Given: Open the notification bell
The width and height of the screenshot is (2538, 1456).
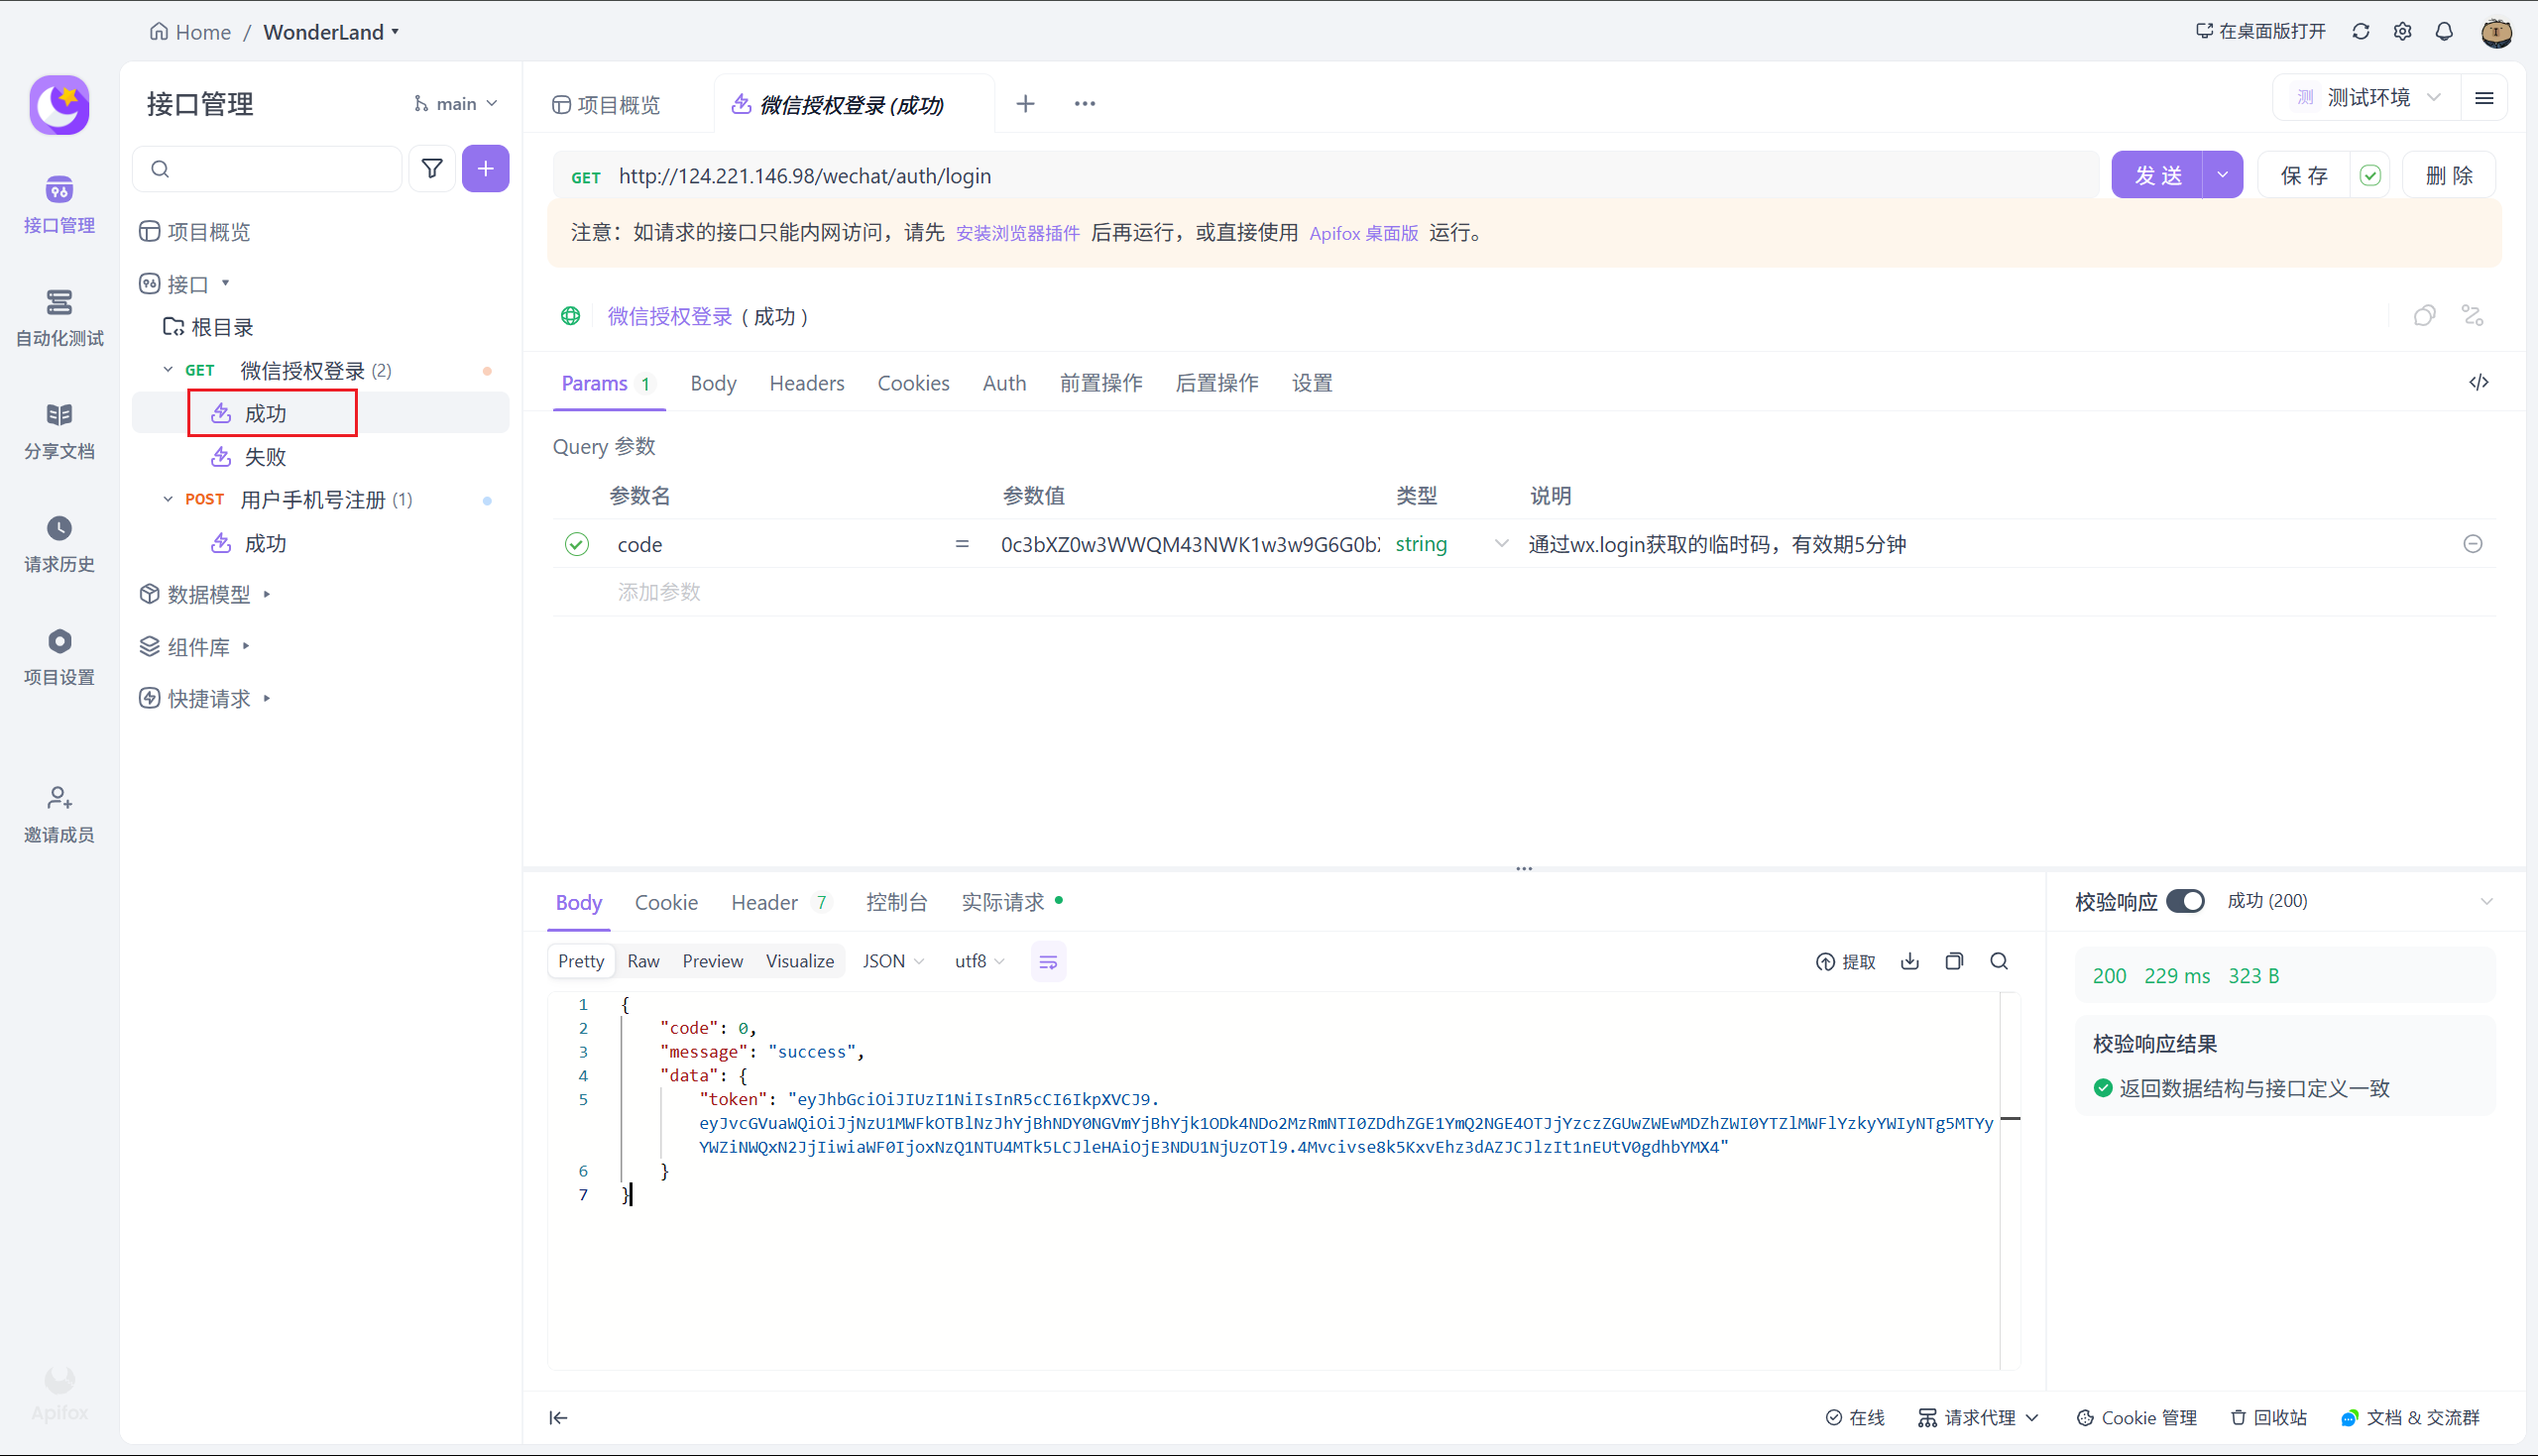Looking at the screenshot, I should (x=2444, y=32).
